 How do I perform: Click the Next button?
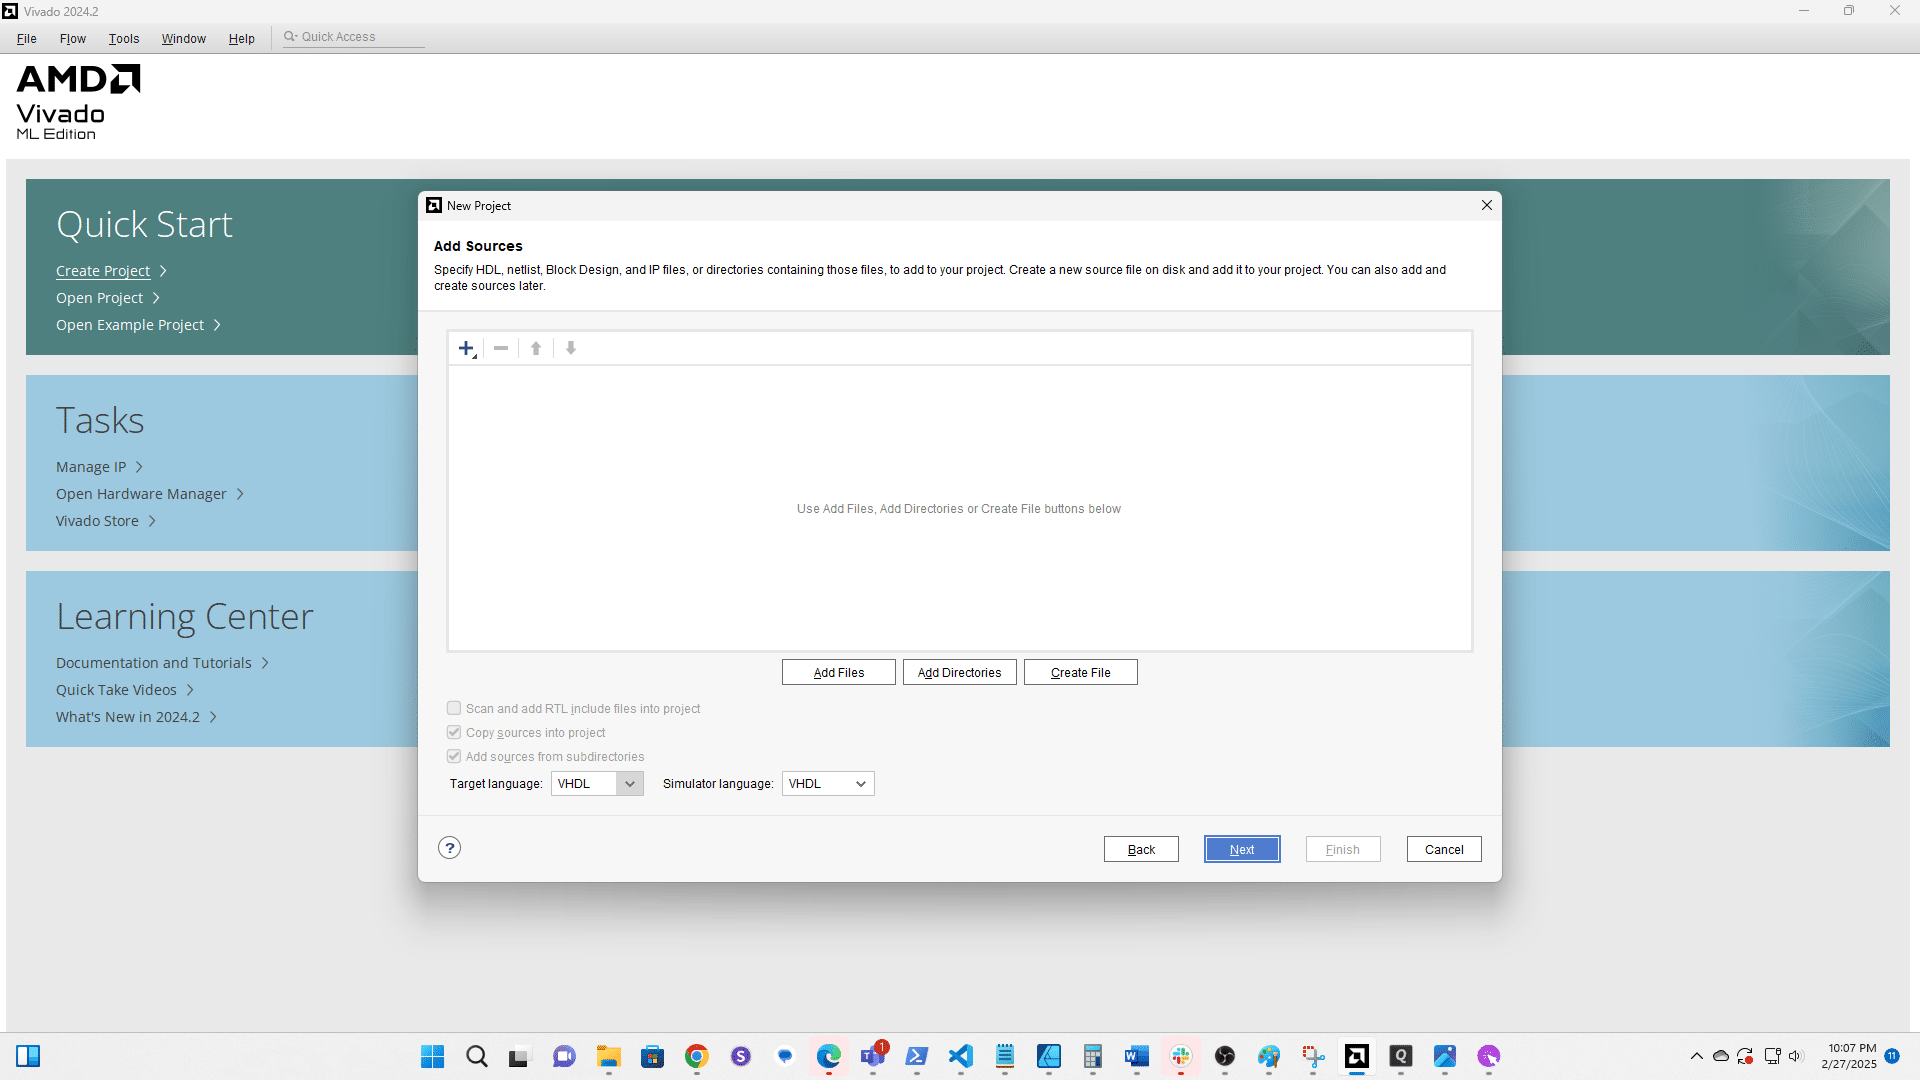[x=1242, y=849]
